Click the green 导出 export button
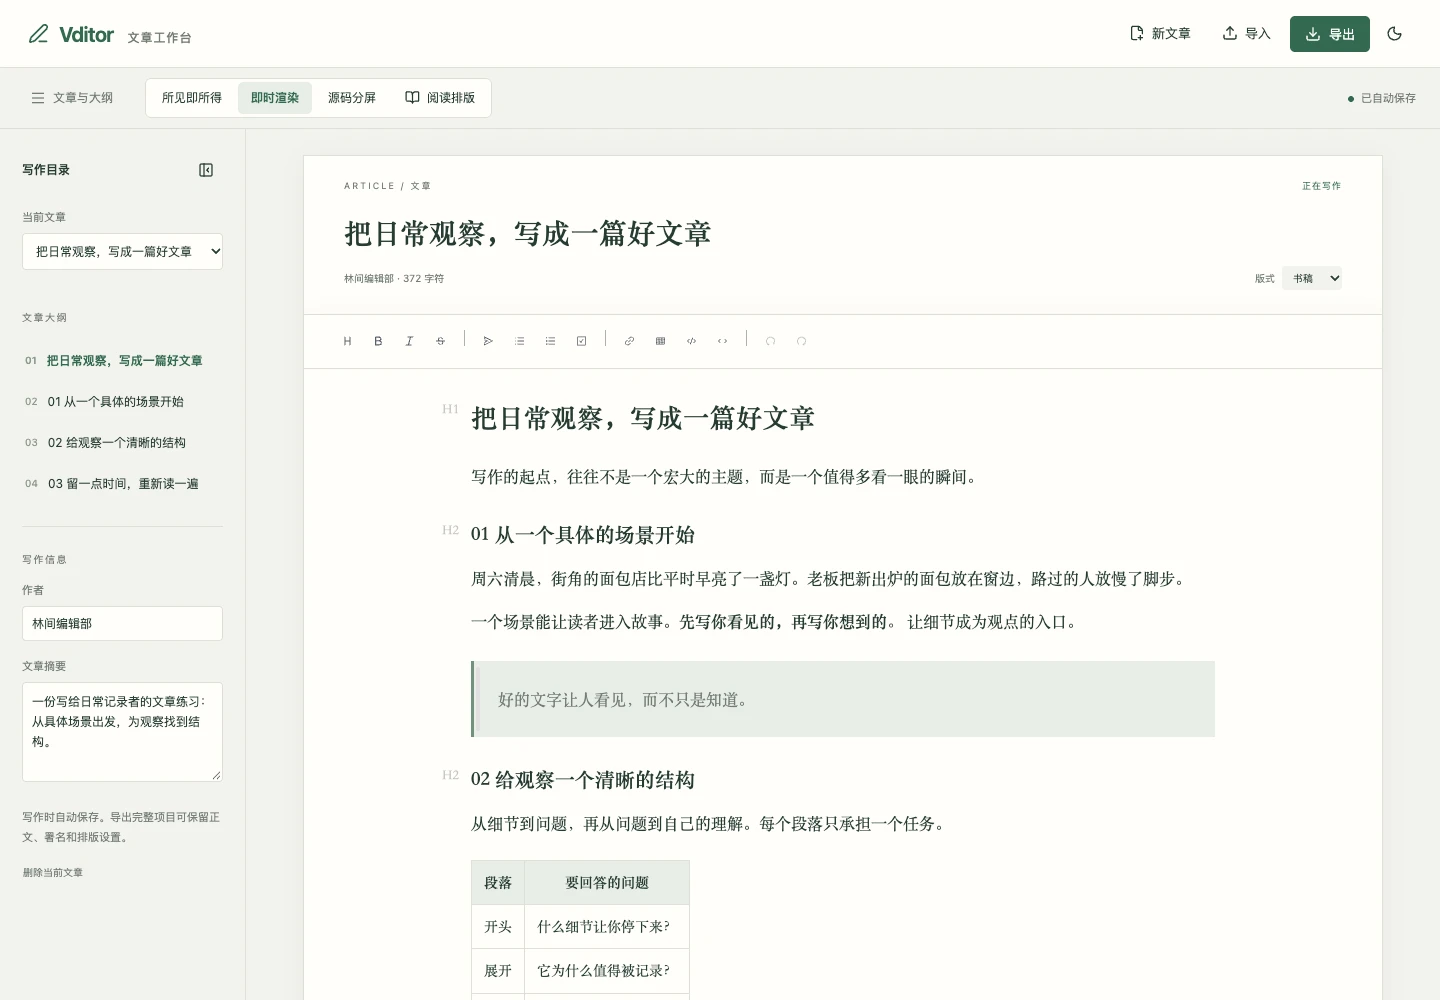The height and width of the screenshot is (1000, 1440). click(1330, 34)
